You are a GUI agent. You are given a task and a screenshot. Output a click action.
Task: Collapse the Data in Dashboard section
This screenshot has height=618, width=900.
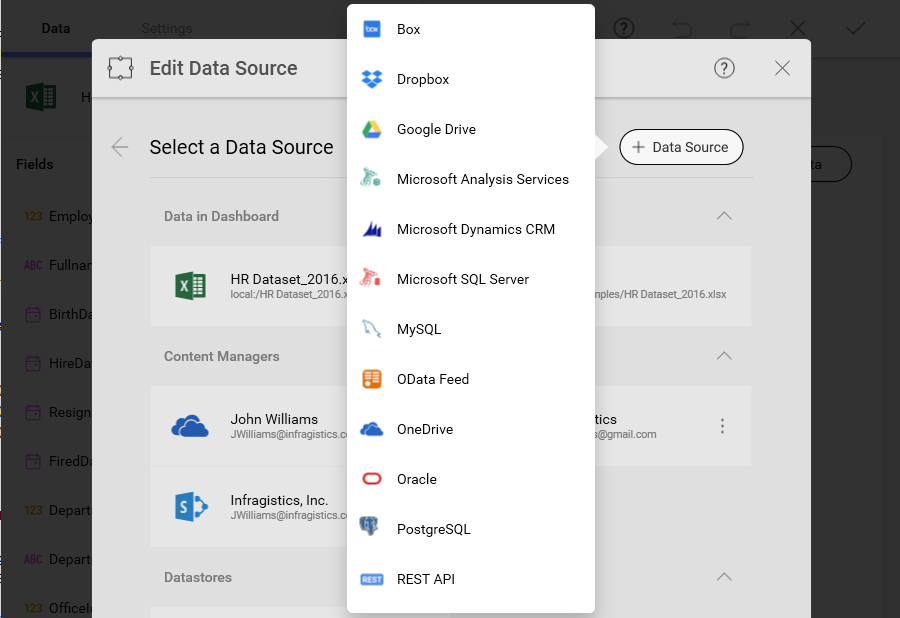[724, 216]
